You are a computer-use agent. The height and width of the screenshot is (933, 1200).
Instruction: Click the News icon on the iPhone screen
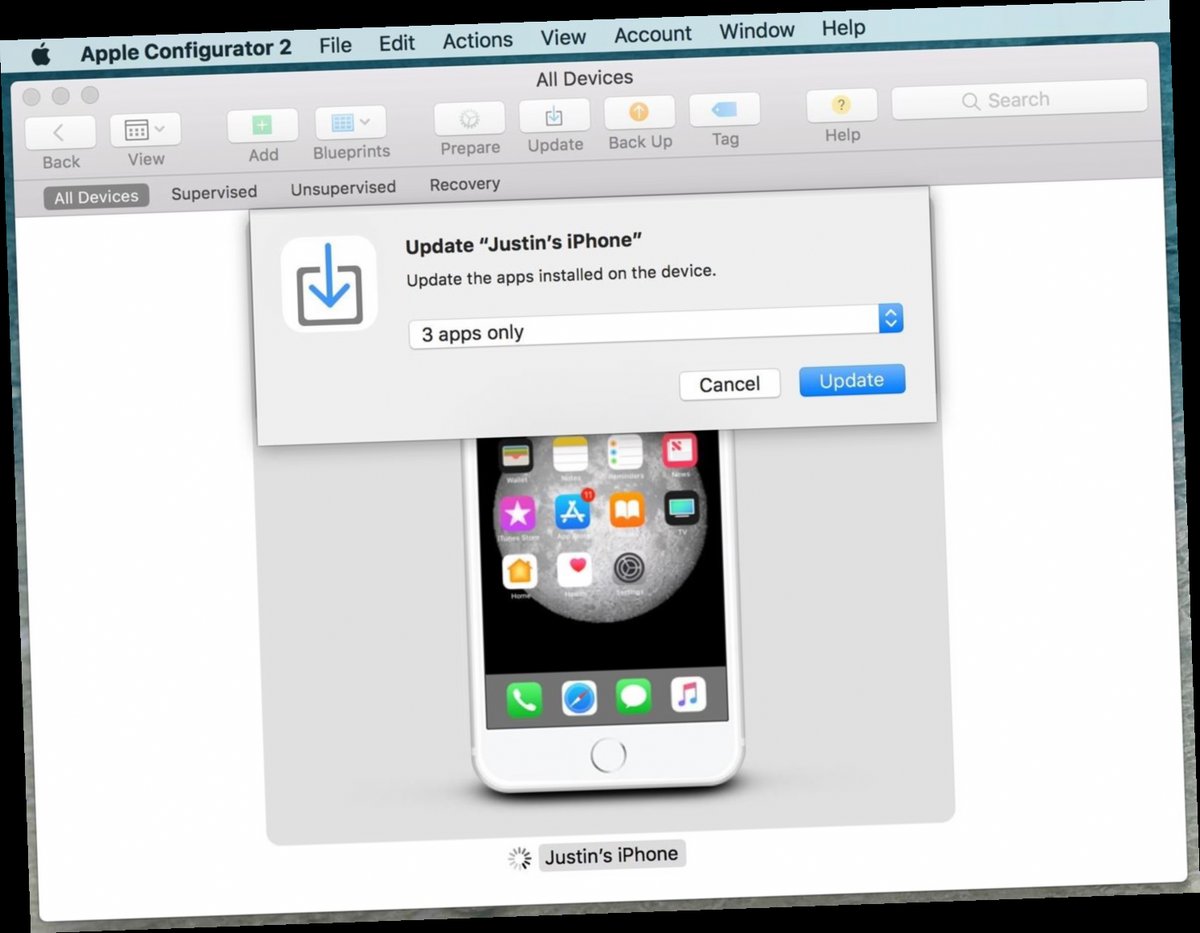click(x=679, y=450)
